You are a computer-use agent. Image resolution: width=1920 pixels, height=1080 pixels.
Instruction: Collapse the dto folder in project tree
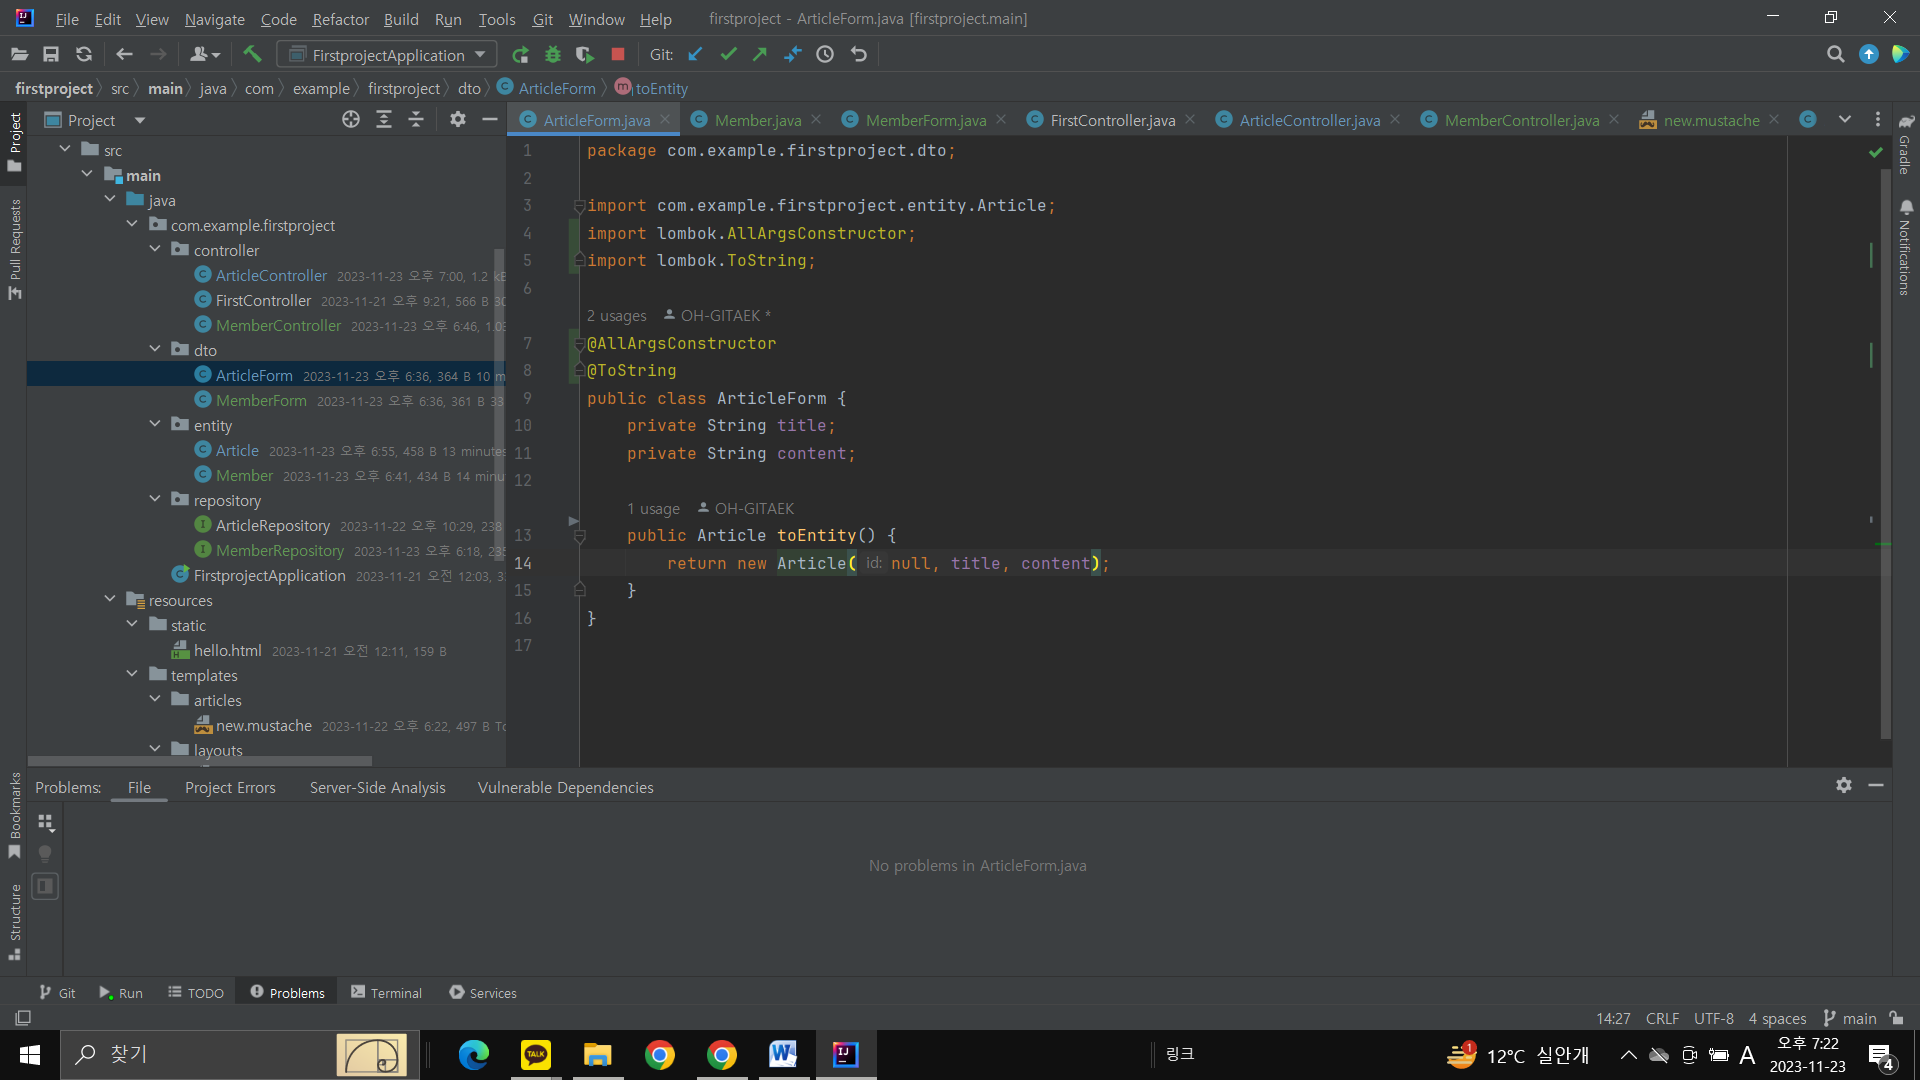(155, 349)
